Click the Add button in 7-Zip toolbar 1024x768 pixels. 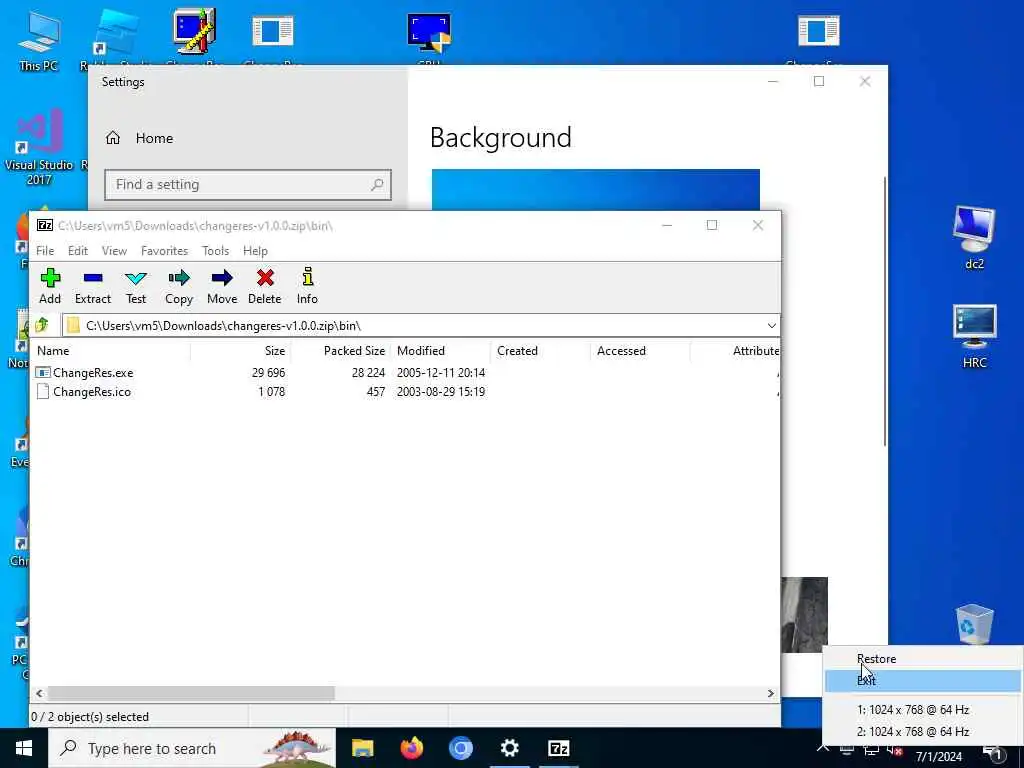tap(50, 286)
